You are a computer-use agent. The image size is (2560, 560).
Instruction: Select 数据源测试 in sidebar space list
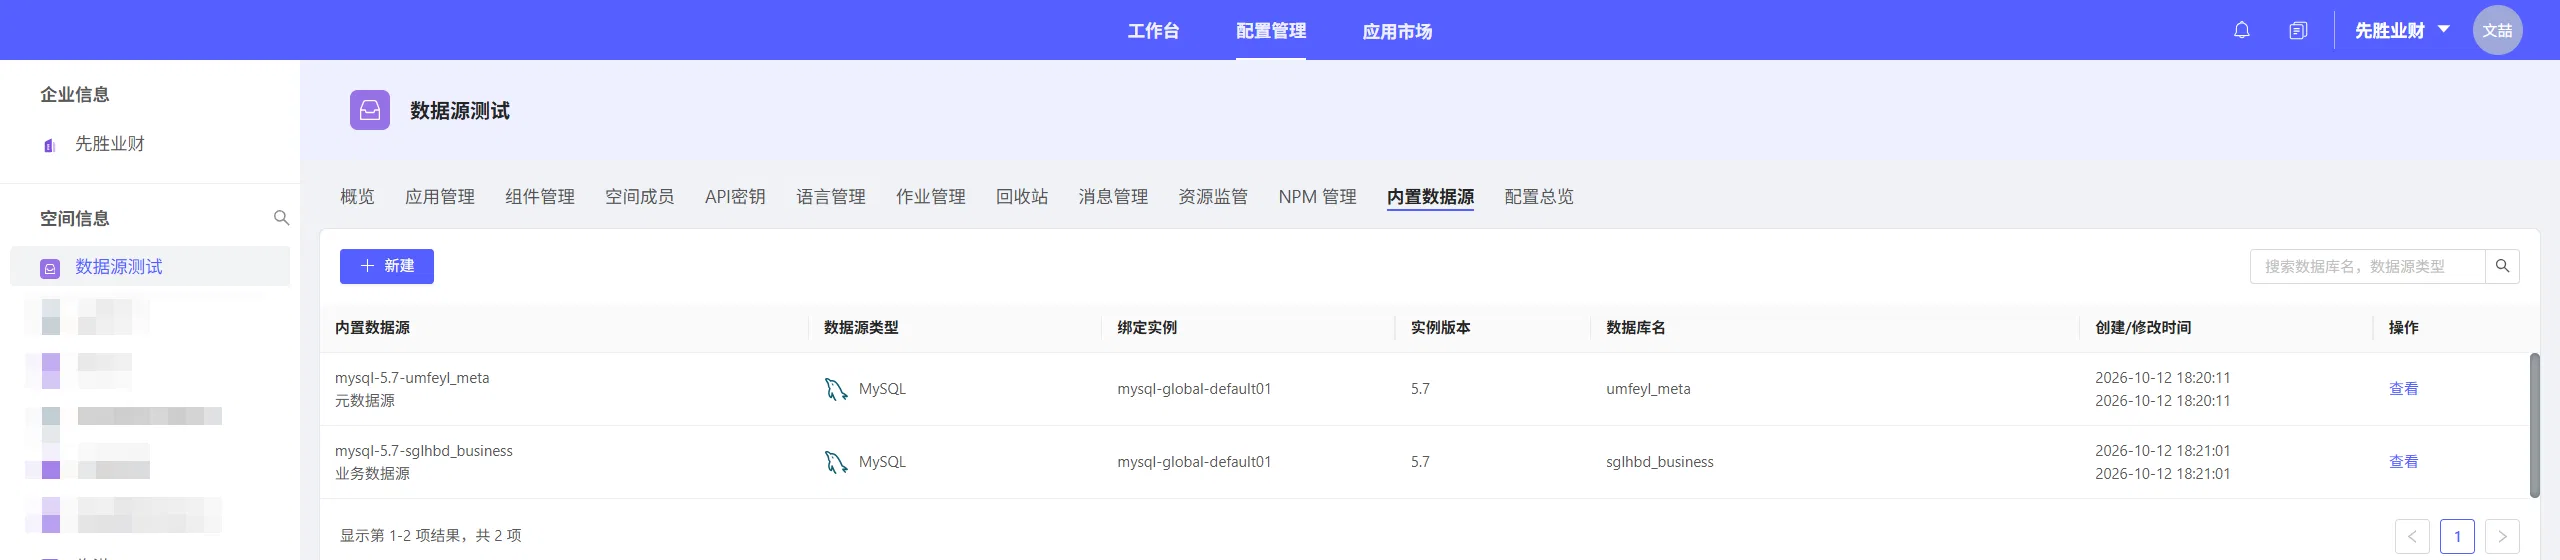150,267
